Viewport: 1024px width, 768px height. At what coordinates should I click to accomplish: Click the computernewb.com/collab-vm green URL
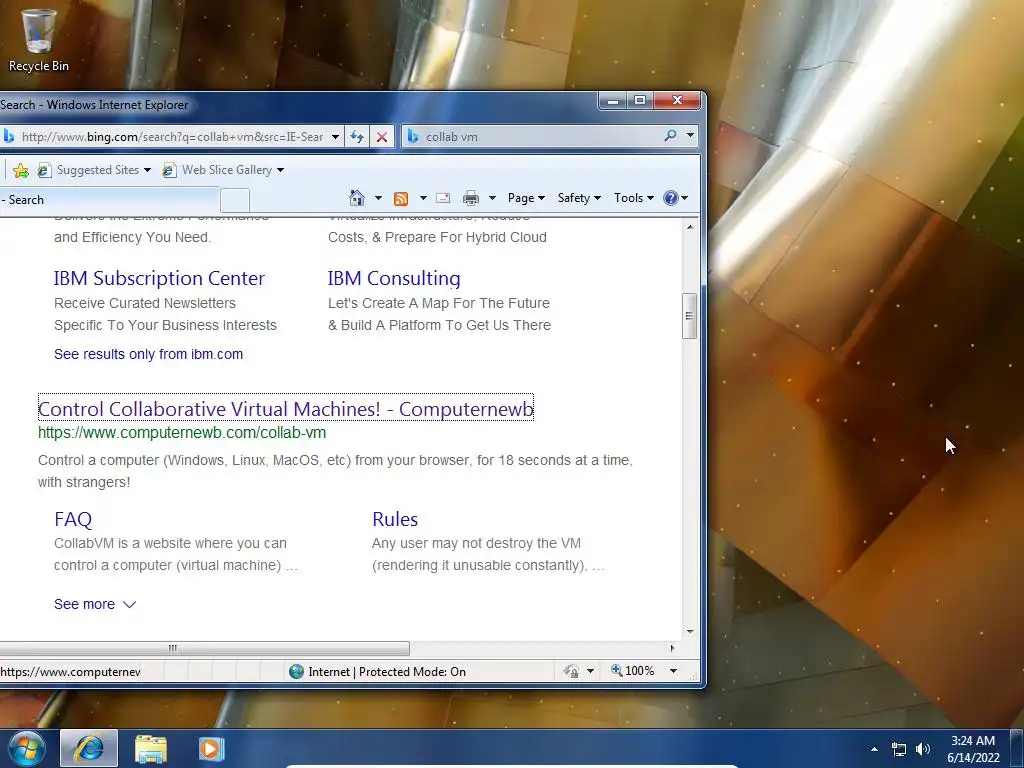(x=182, y=433)
